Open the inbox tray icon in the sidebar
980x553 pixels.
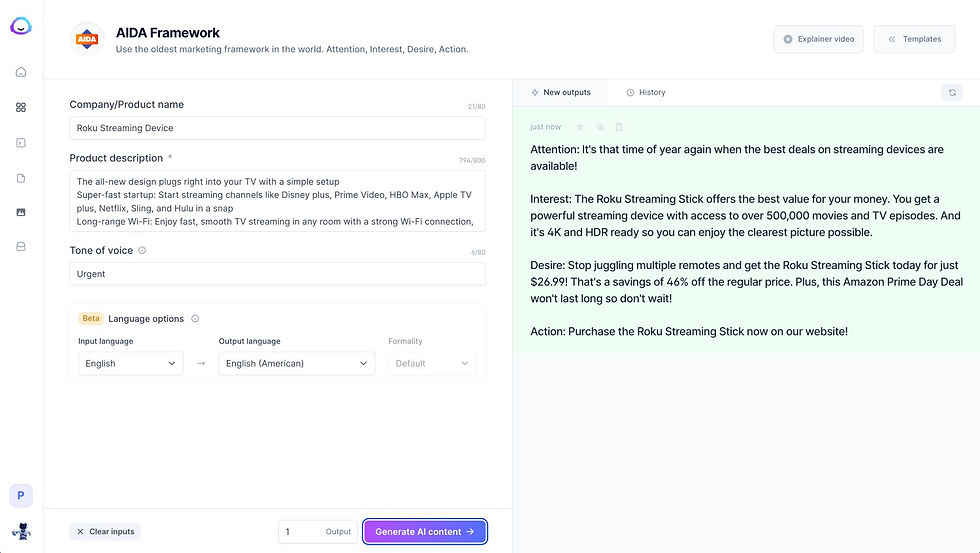coord(21,246)
